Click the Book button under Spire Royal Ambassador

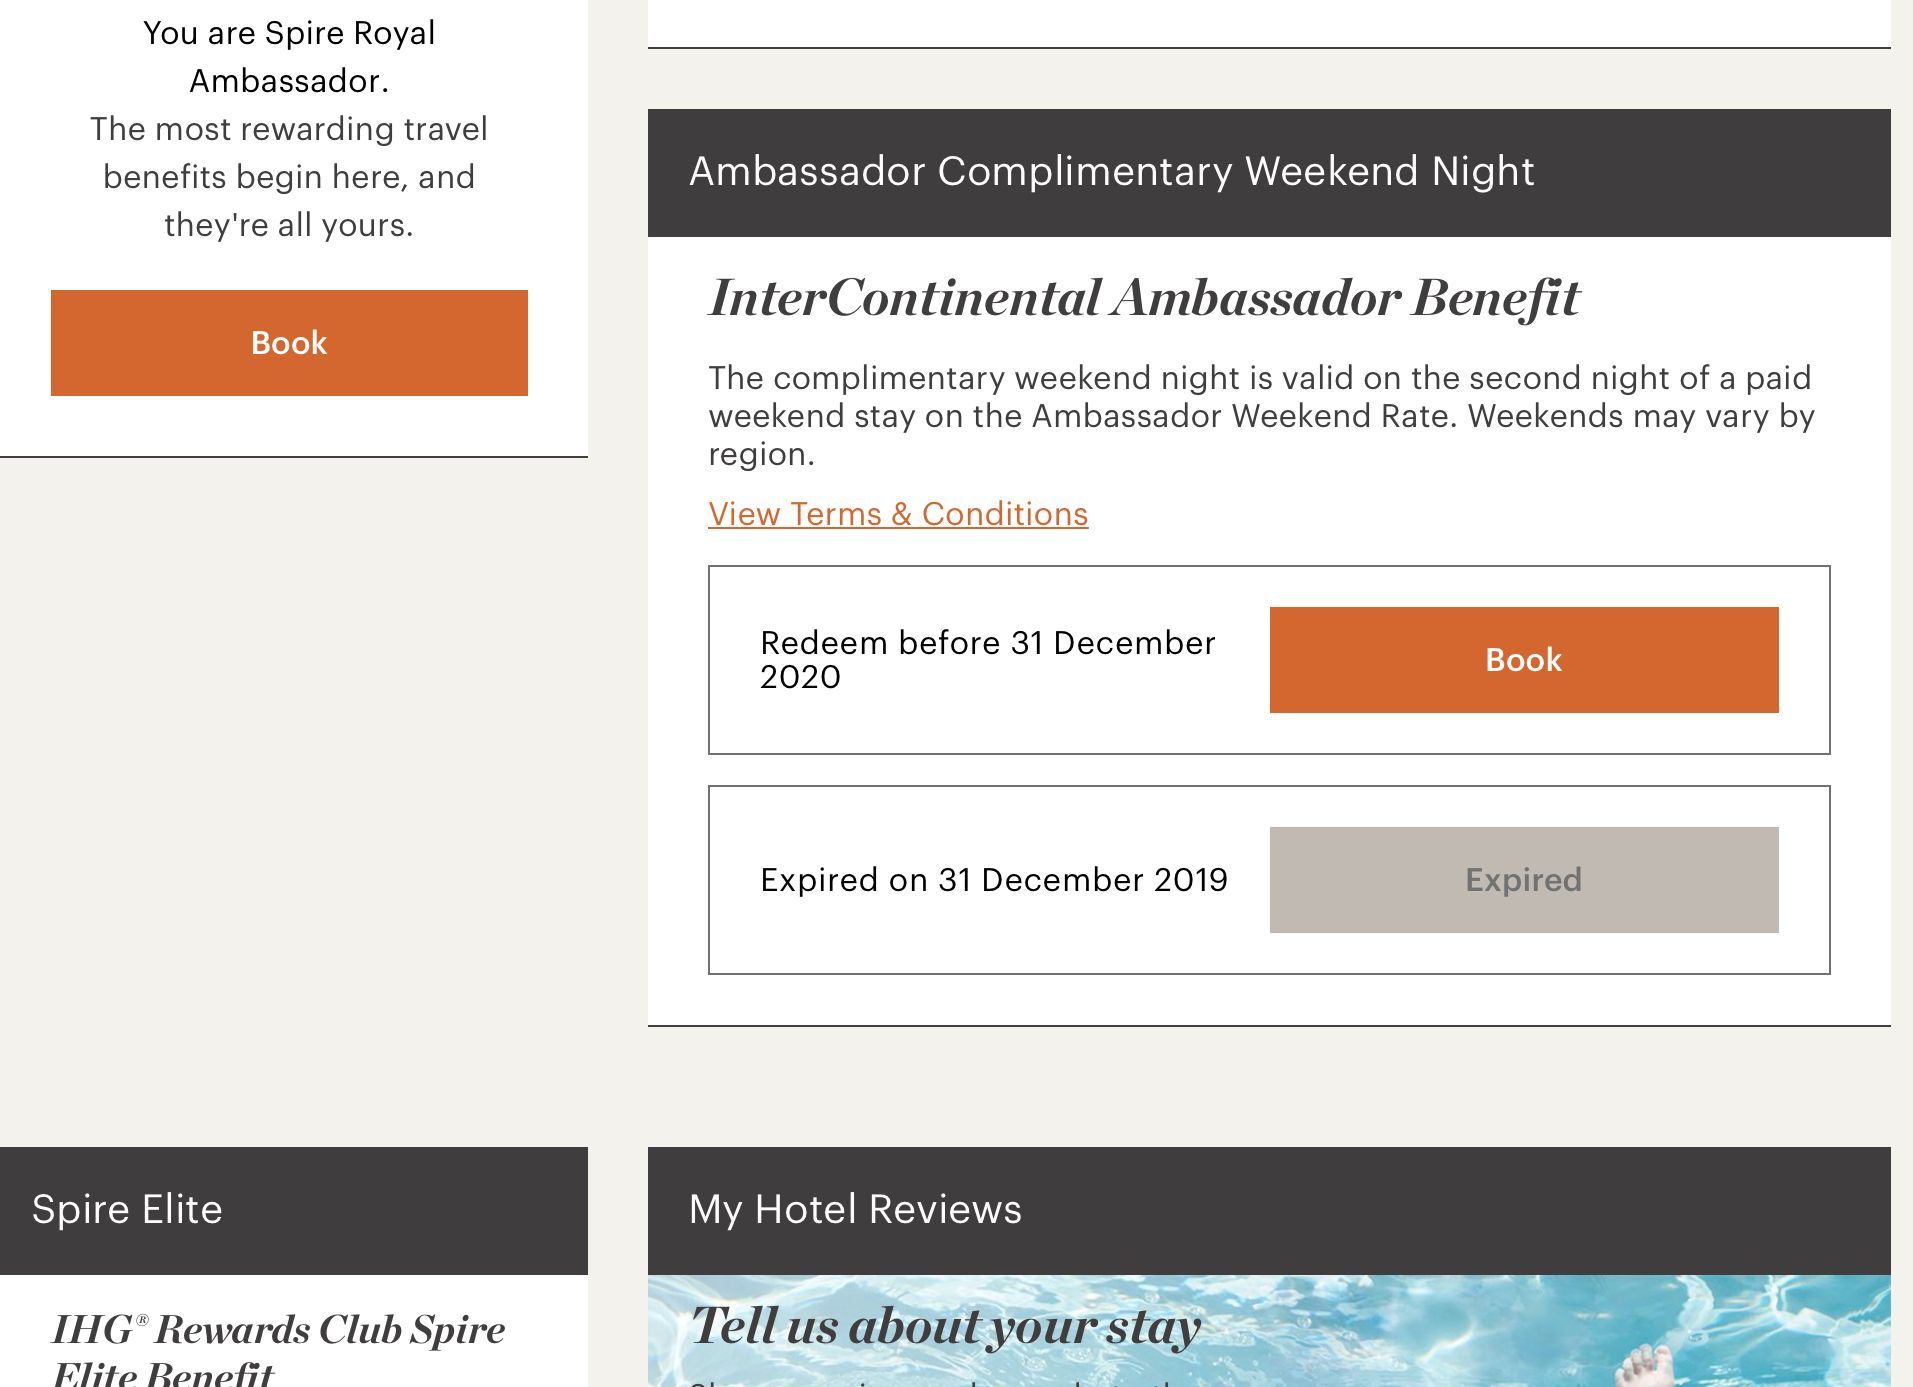289,343
